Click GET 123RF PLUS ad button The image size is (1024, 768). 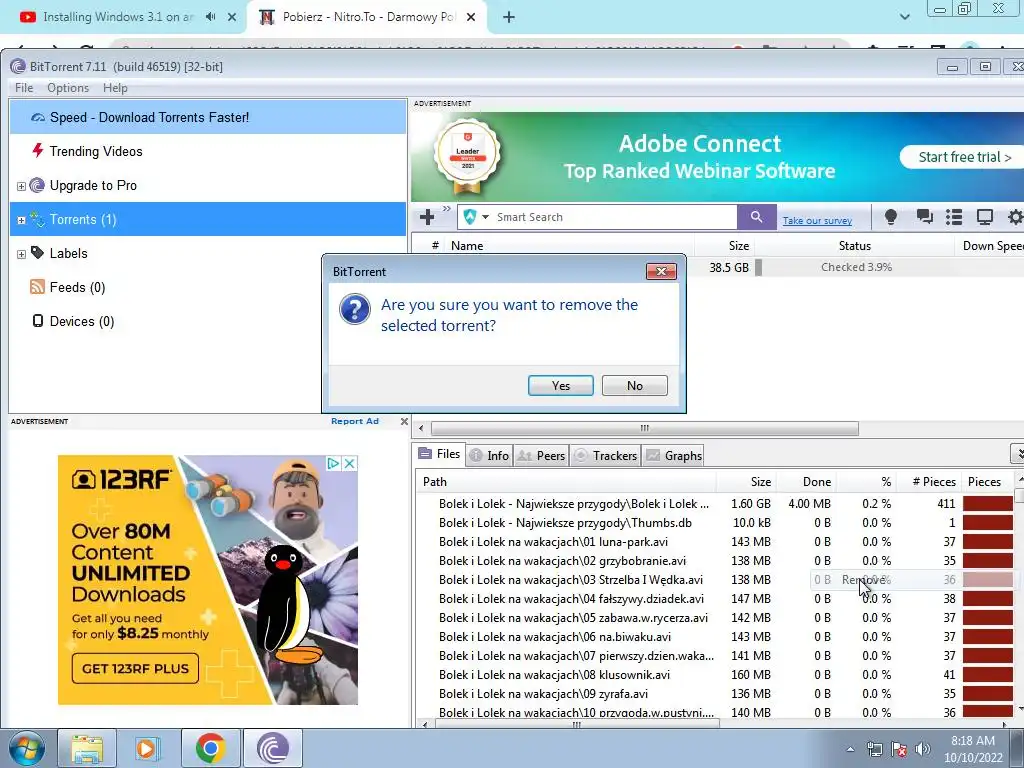(135, 669)
